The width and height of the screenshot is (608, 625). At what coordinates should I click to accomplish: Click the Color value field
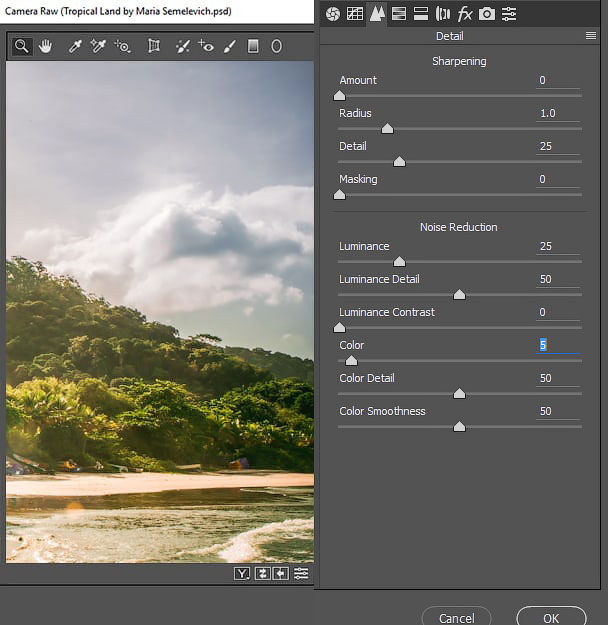coord(558,346)
